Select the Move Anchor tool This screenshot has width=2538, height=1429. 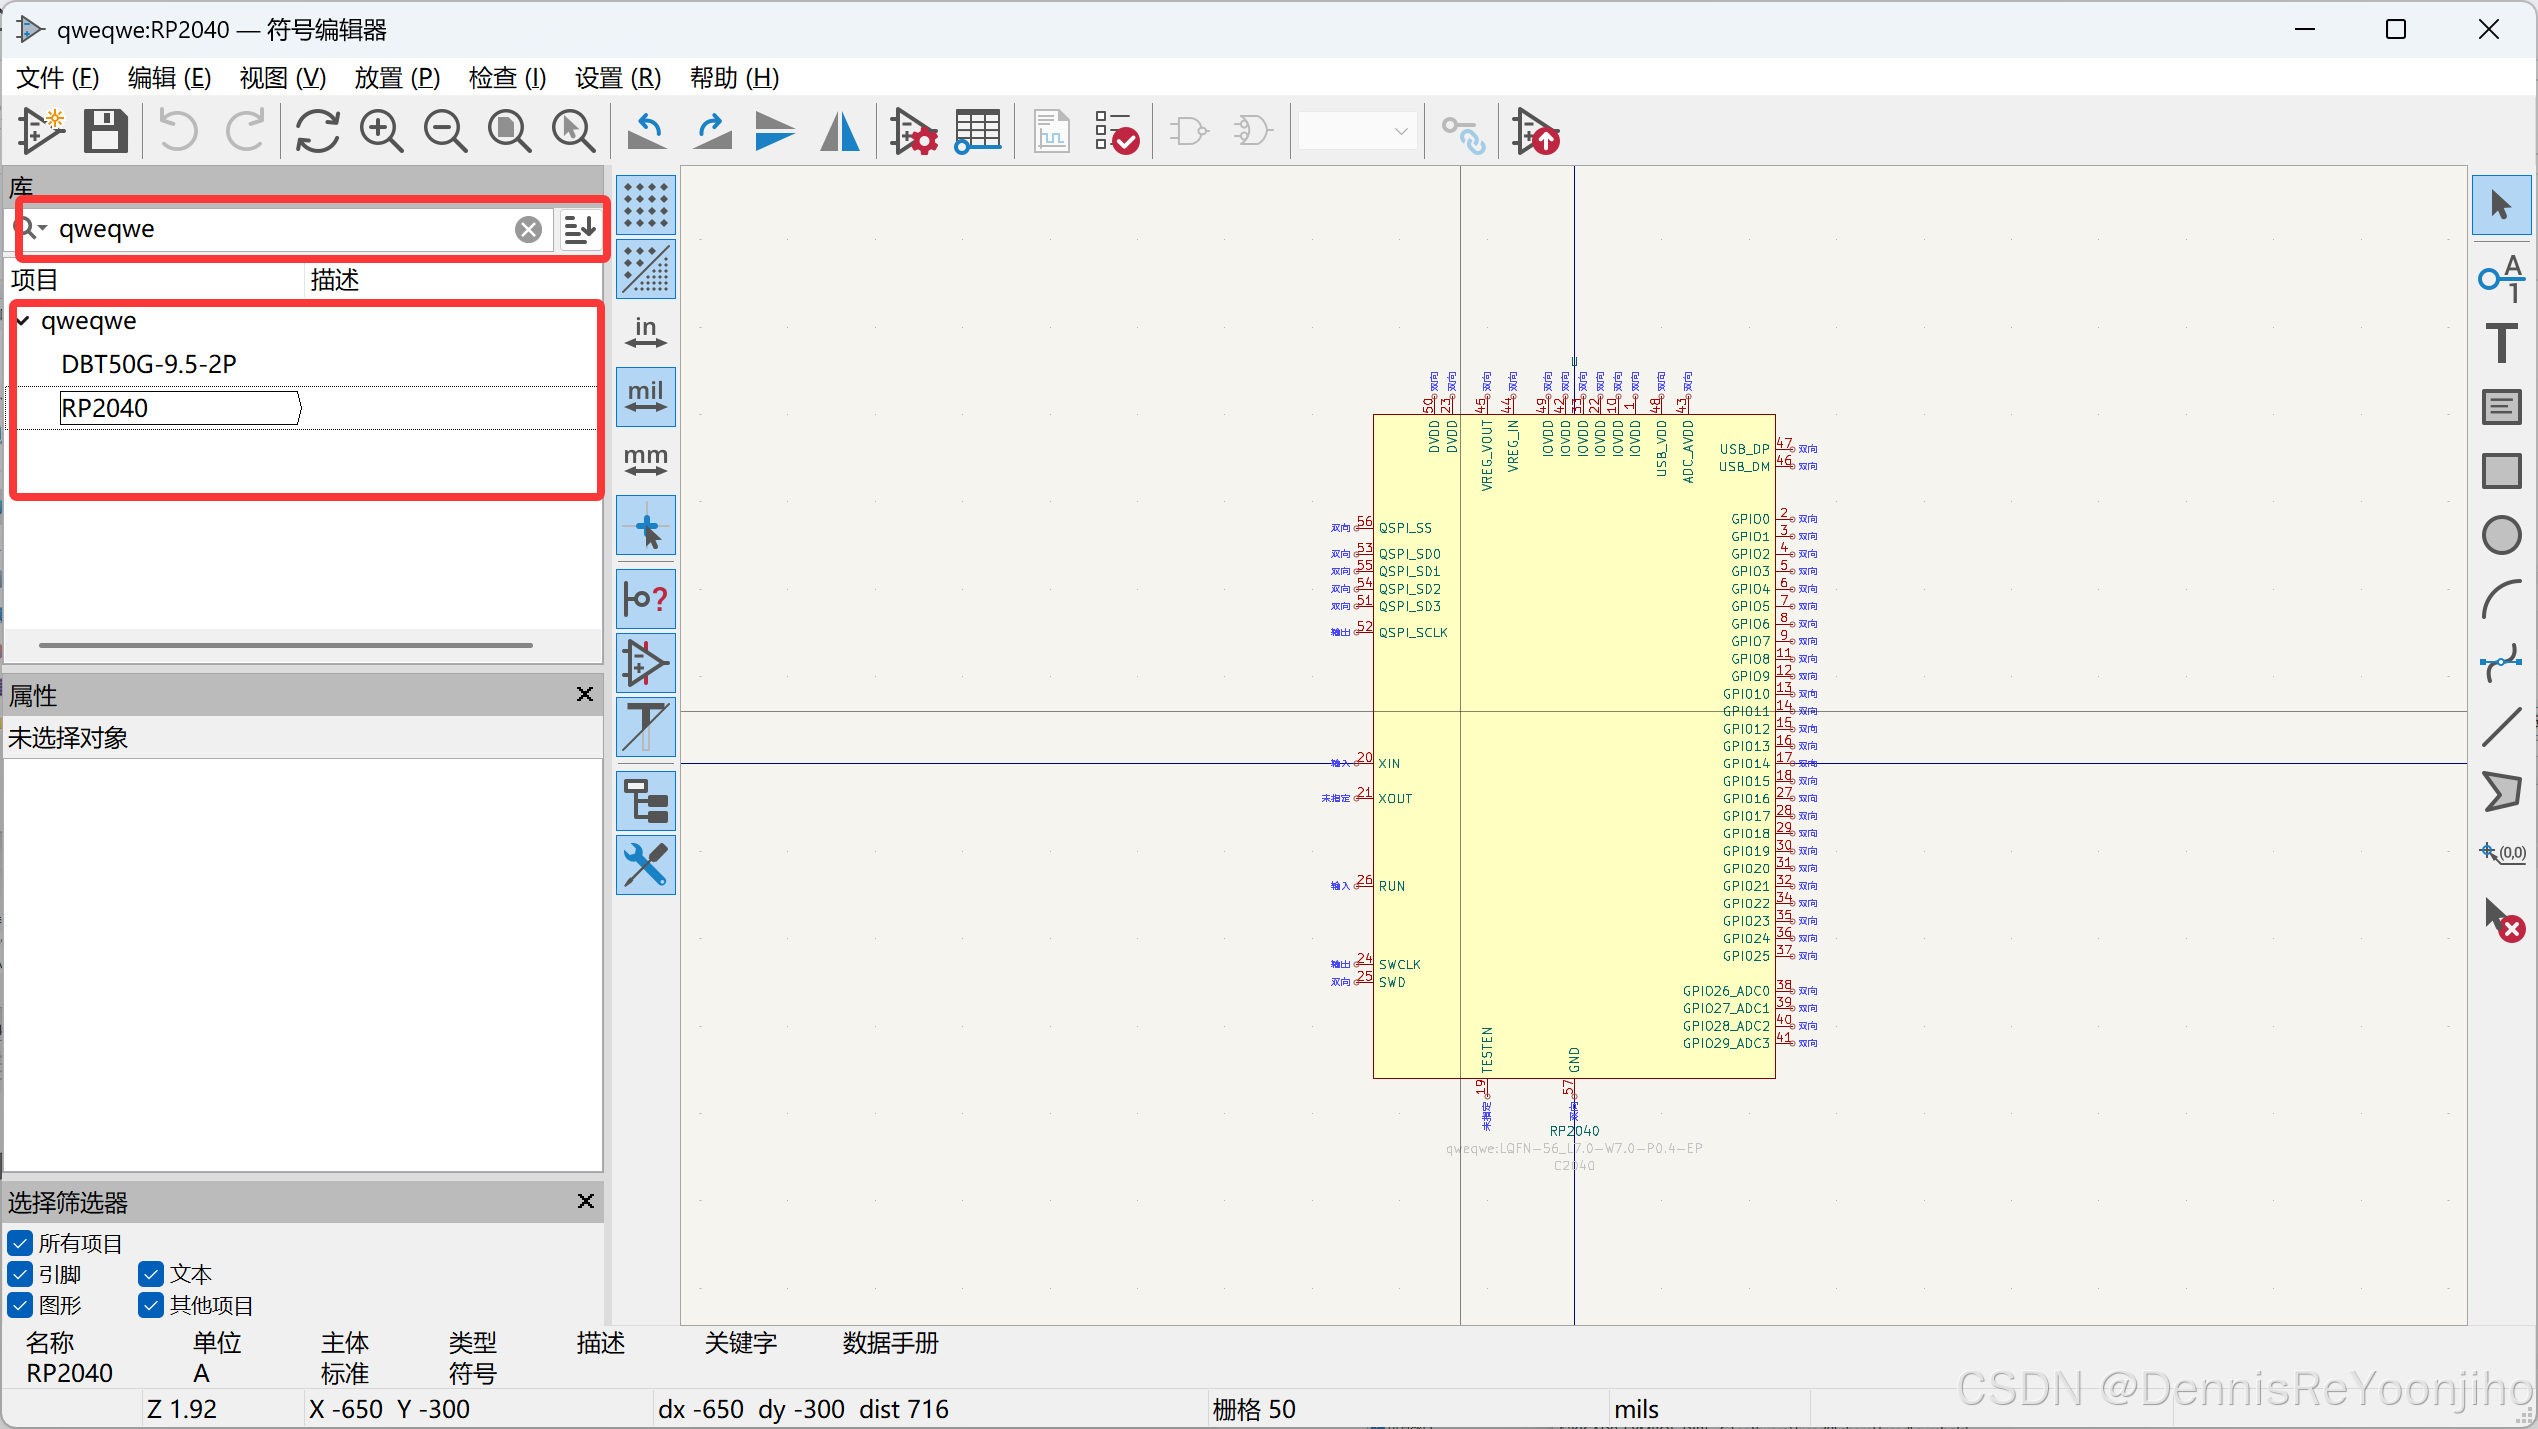pyautogui.click(x=2501, y=853)
